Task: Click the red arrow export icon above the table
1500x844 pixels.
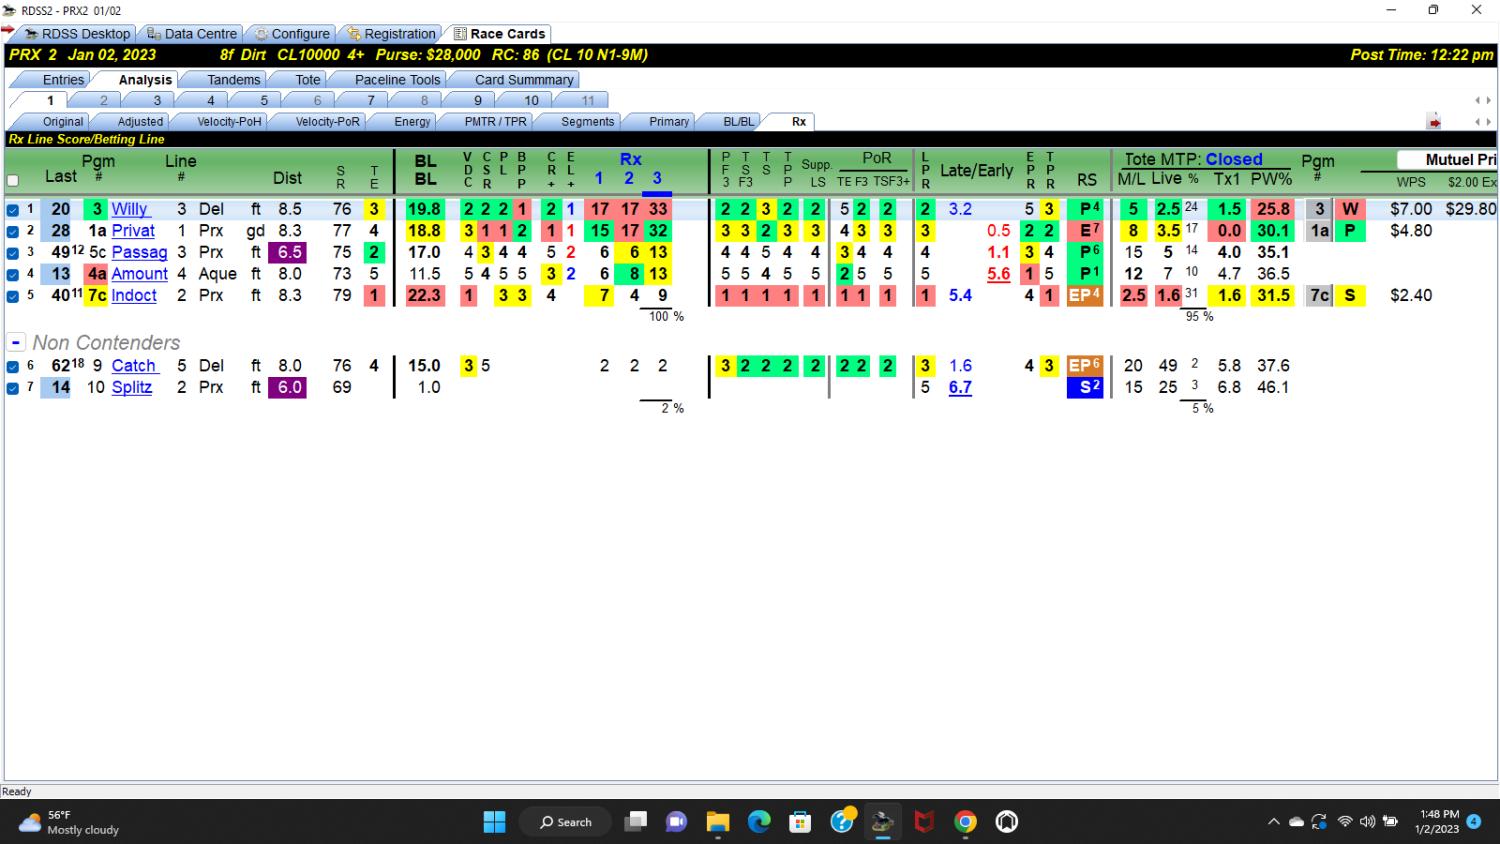Action: [x=1434, y=122]
